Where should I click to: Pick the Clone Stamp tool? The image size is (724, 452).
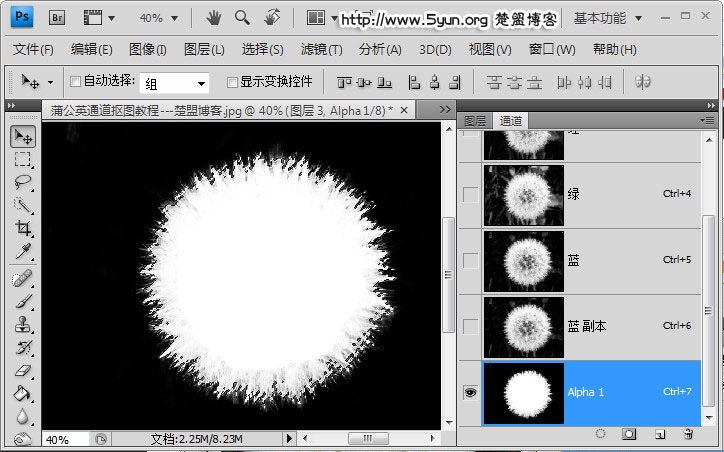pos(23,325)
